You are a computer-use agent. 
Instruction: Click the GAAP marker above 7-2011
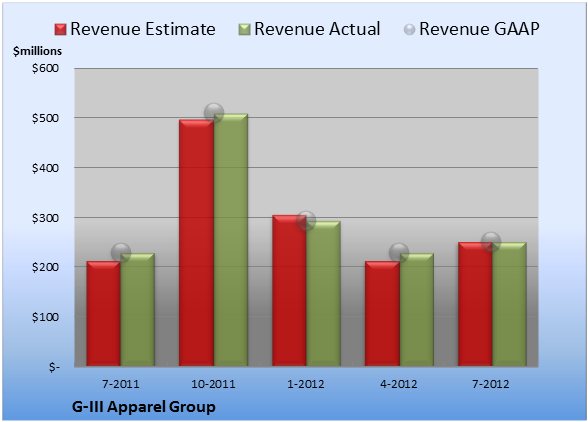point(121,252)
